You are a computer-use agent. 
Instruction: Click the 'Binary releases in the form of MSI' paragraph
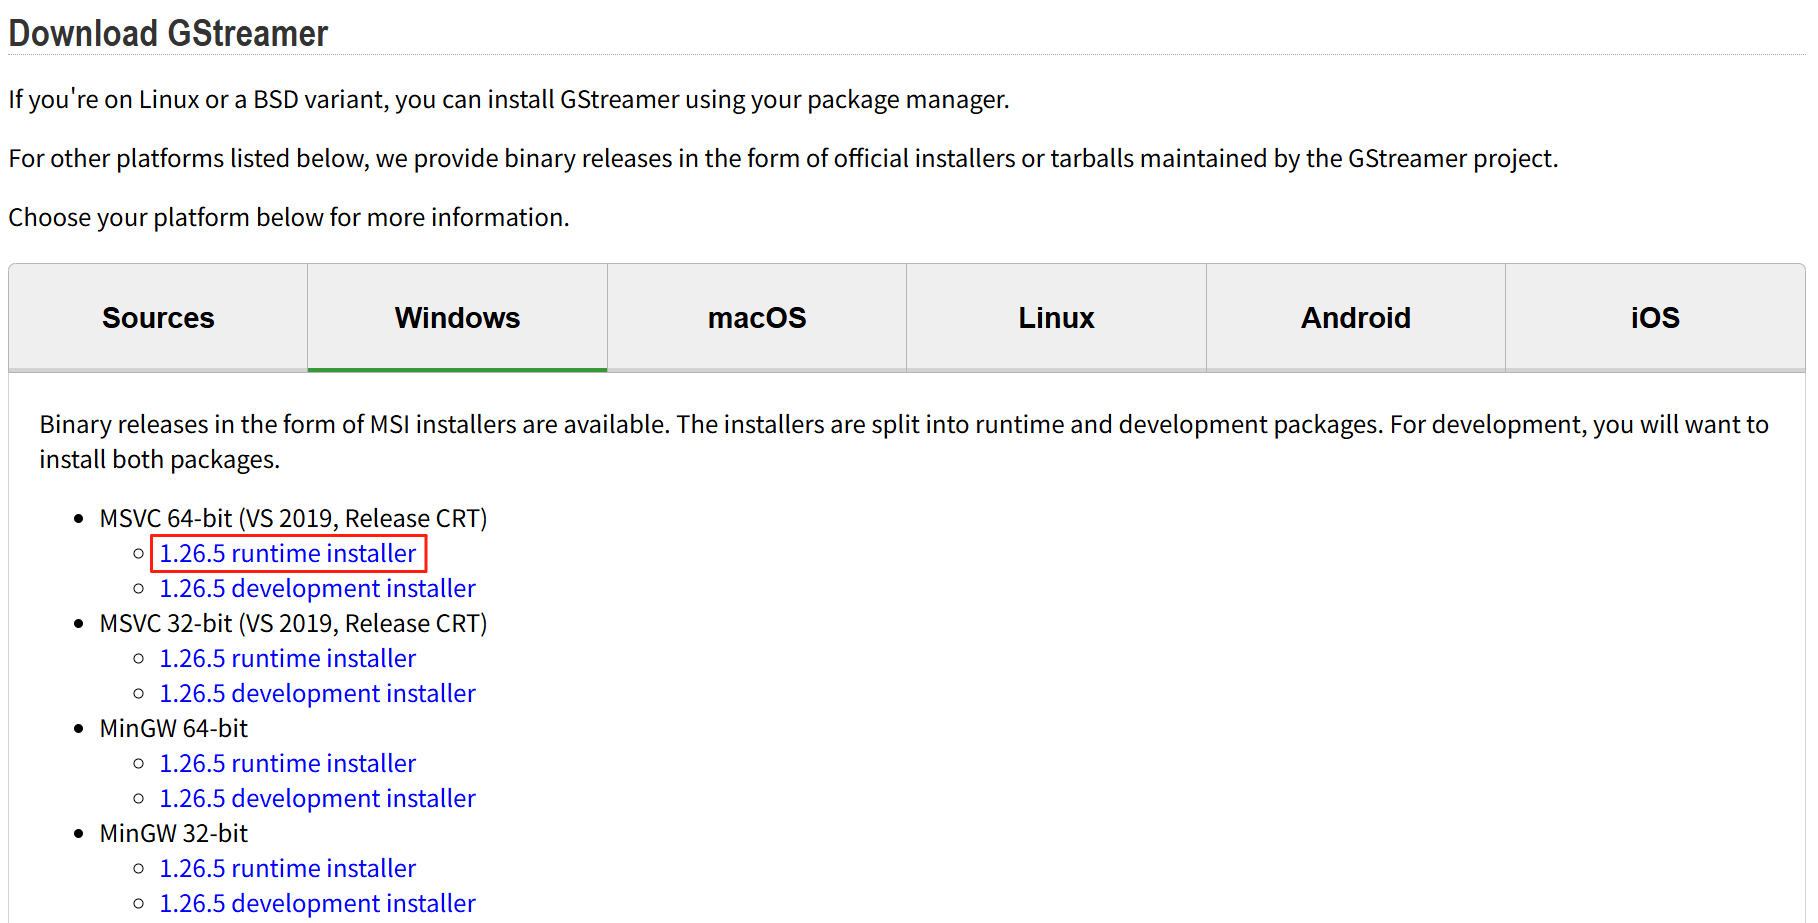904,441
